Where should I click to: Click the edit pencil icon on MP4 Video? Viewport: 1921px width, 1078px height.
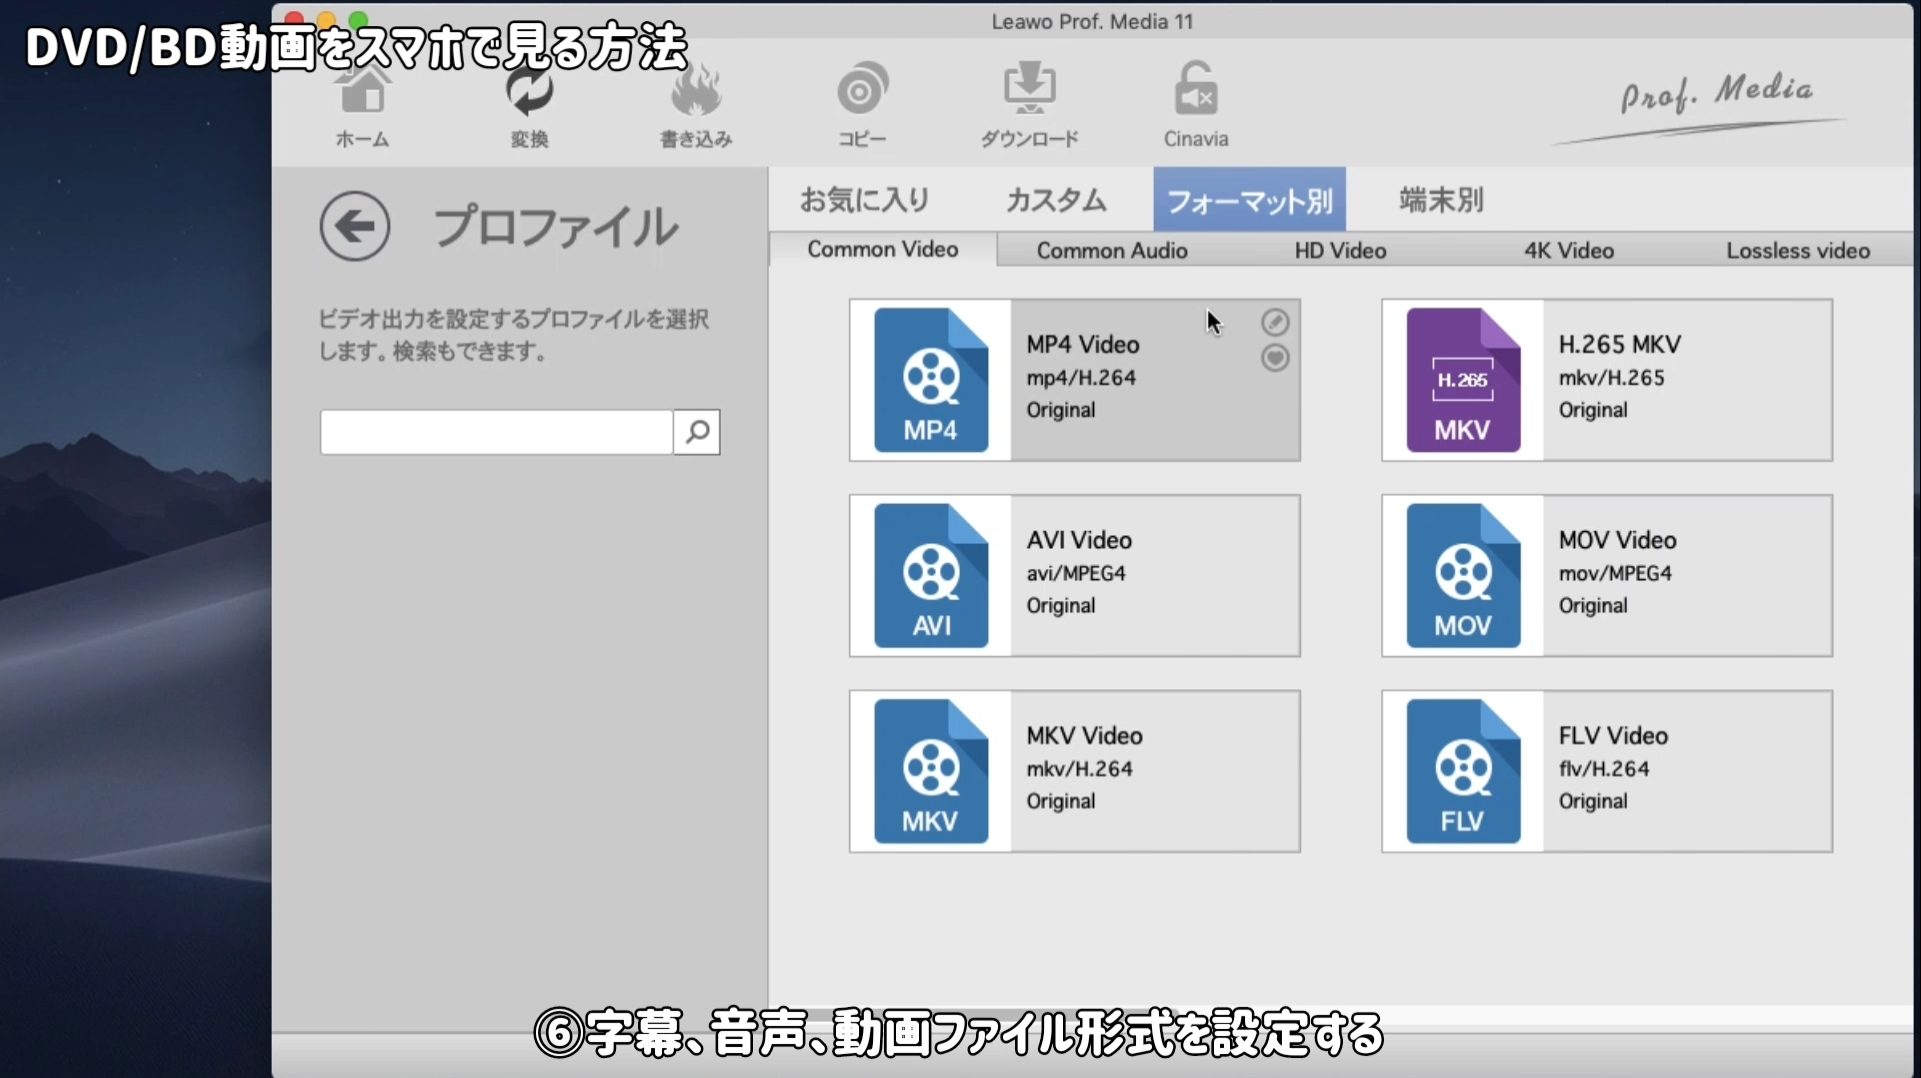[1275, 322]
